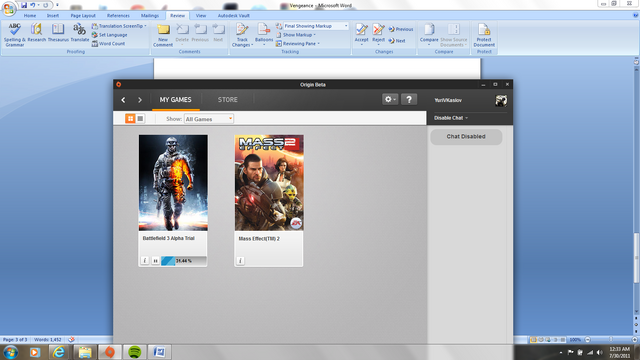
Task: Go to Previous comment in Comments group
Action: click(x=200, y=33)
